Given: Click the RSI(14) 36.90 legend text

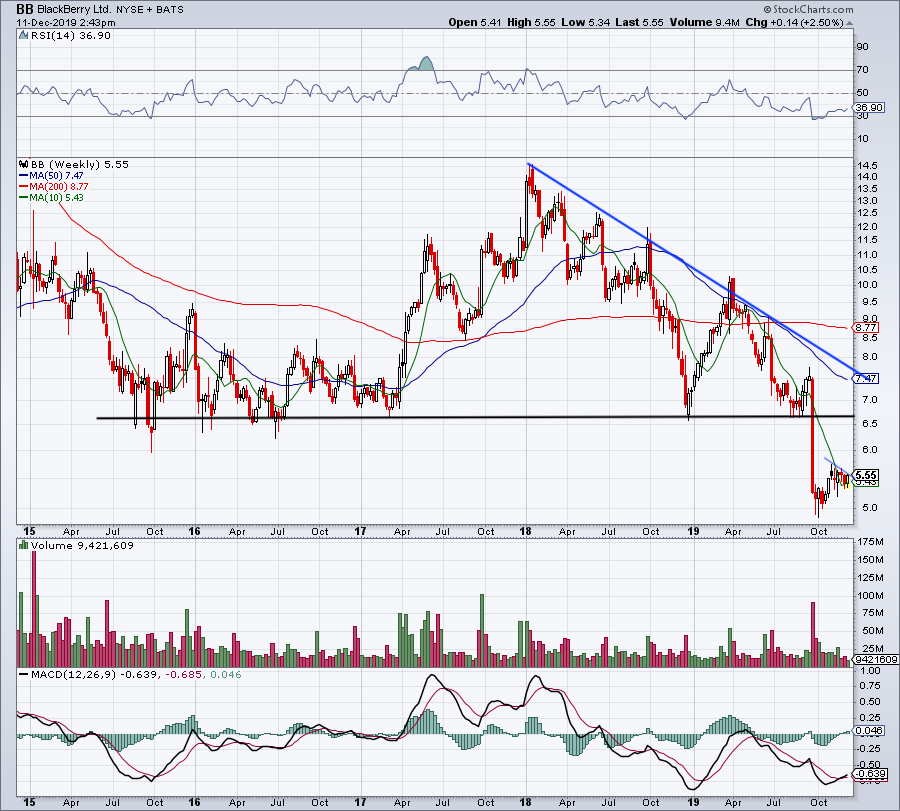Looking at the screenshot, I should (x=71, y=36).
